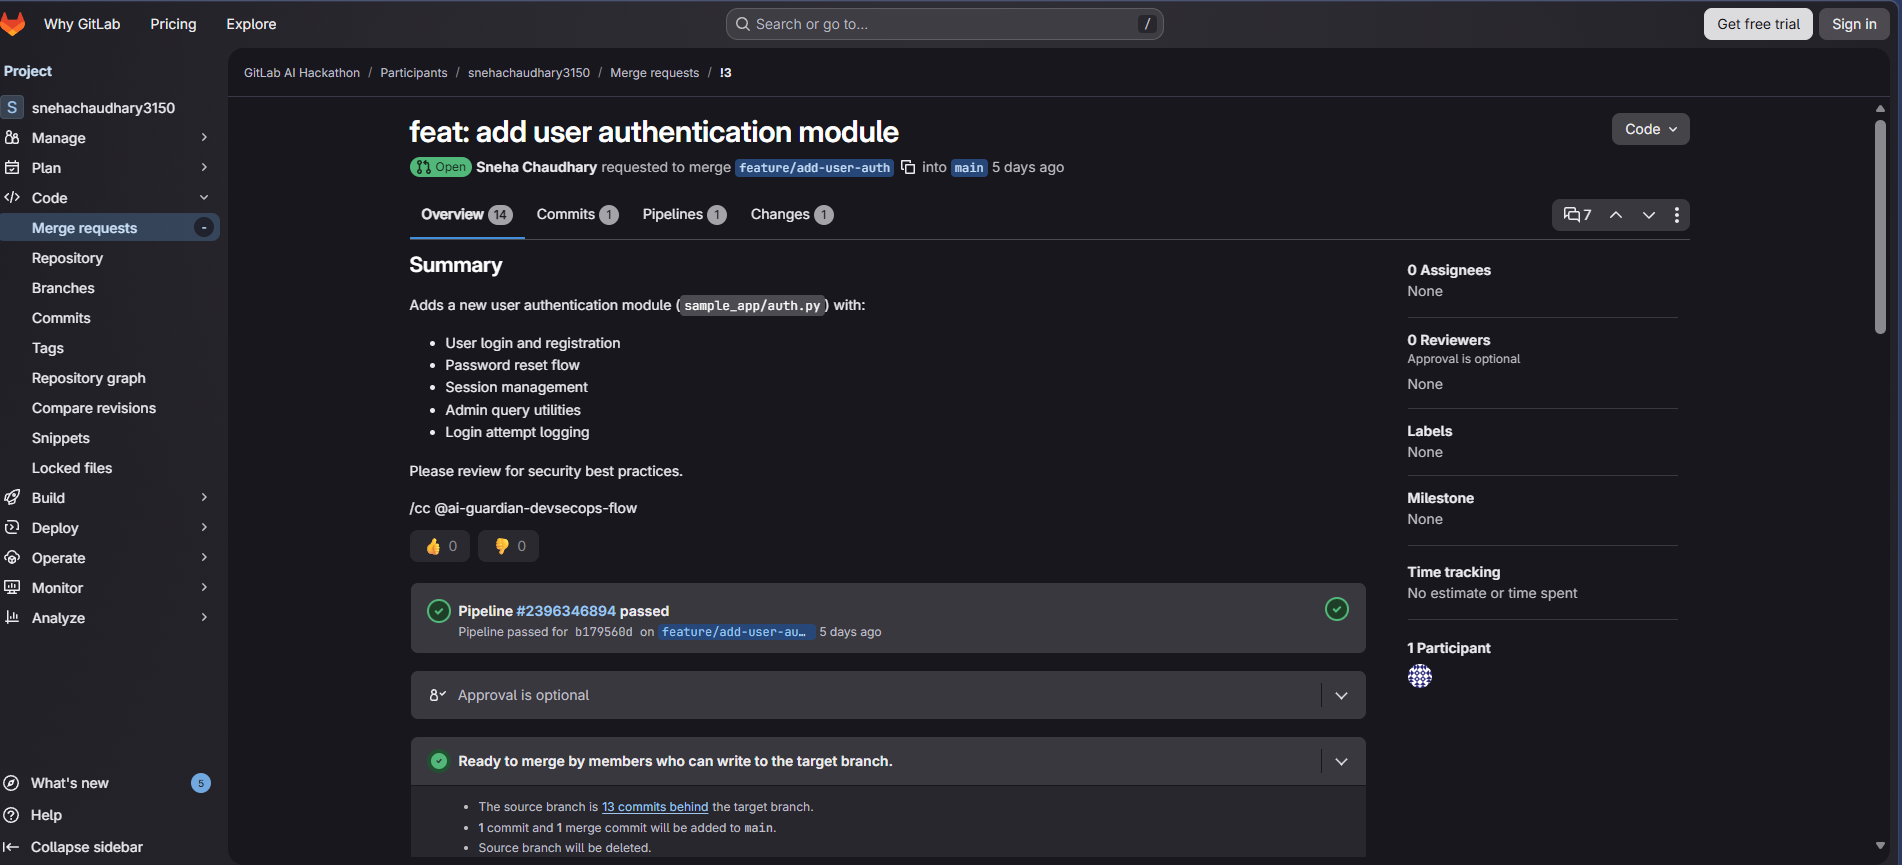Jump to previous unresolved thread arrow

pyautogui.click(x=1616, y=215)
